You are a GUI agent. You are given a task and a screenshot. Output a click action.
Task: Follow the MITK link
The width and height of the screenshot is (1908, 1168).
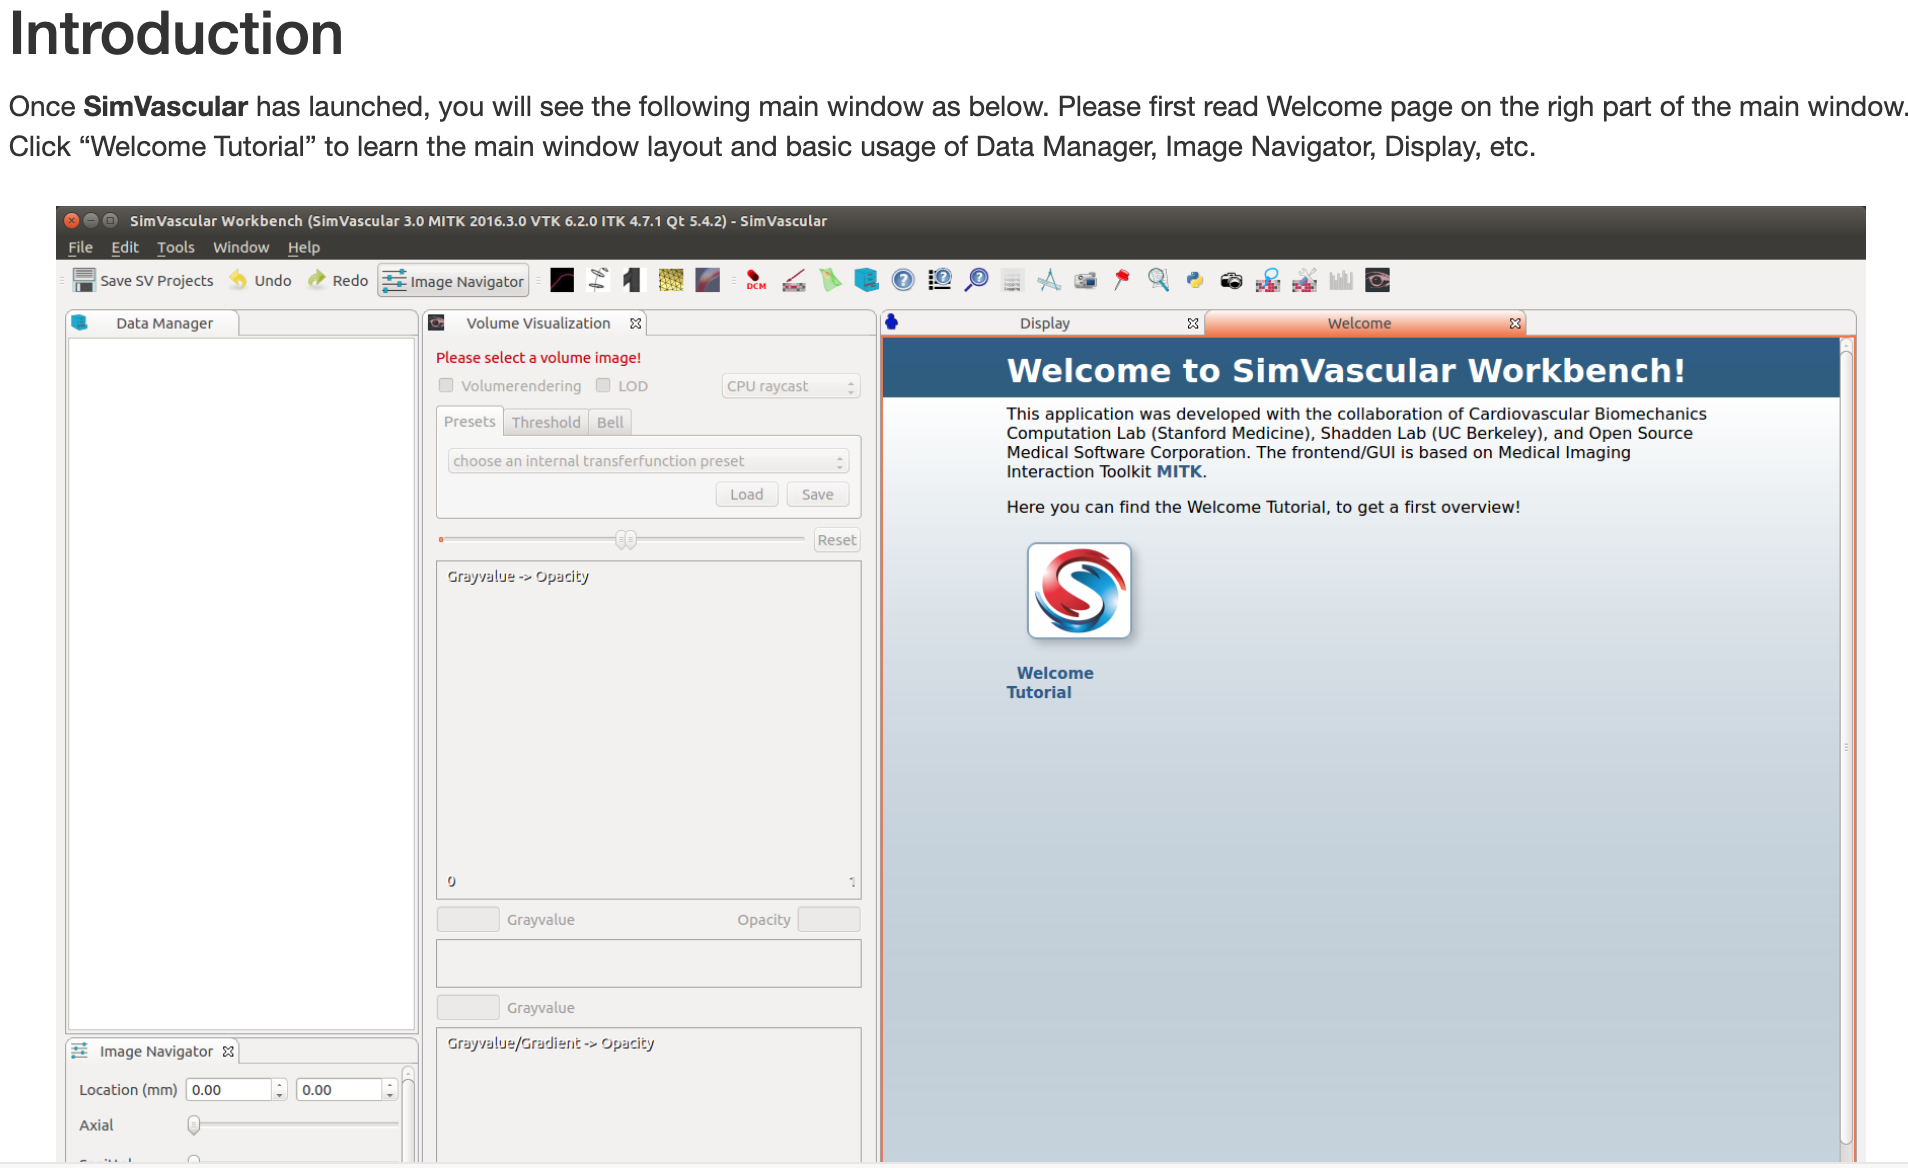tap(1179, 472)
